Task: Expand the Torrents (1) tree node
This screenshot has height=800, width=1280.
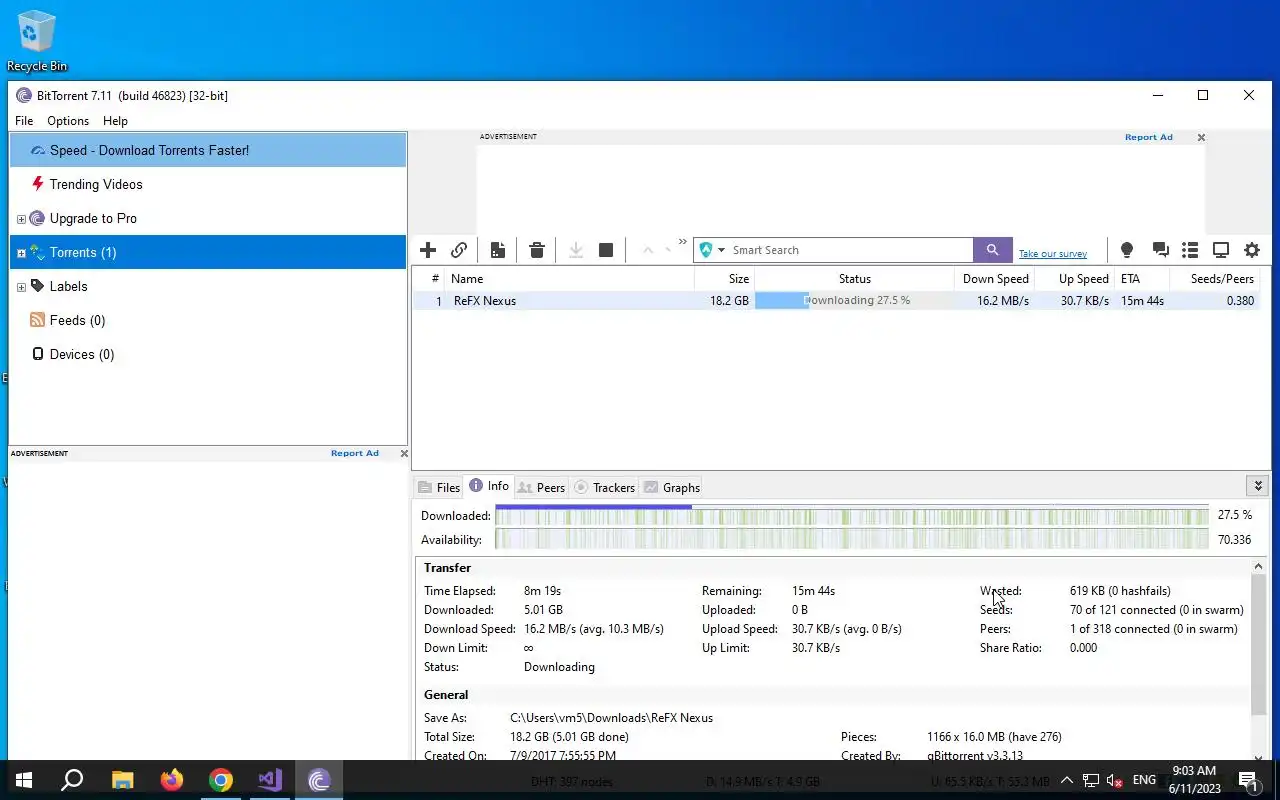Action: click(21, 253)
